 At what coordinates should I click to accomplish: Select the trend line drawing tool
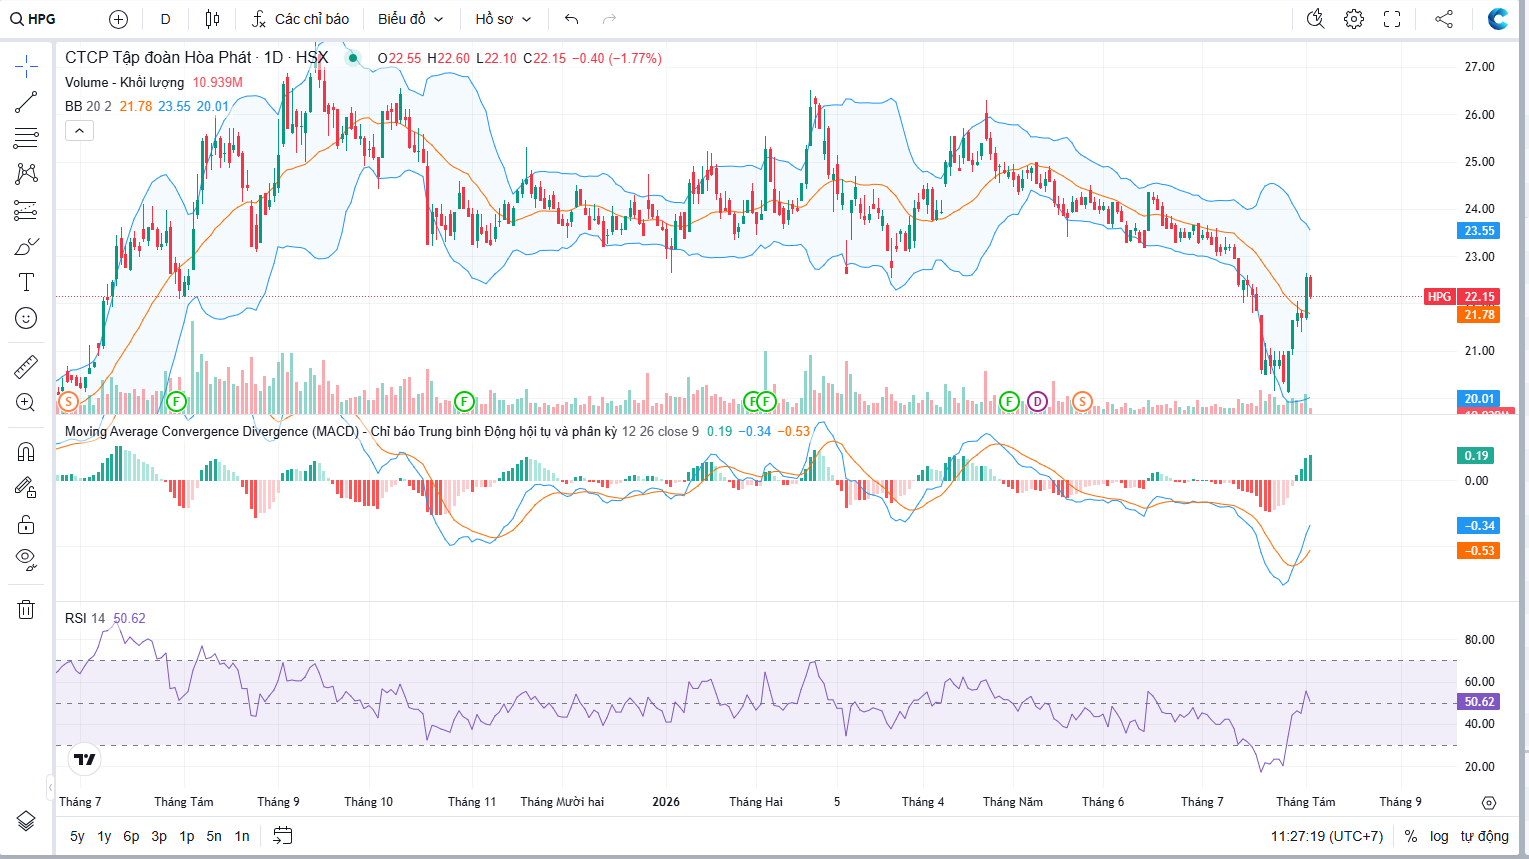point(26,102)
